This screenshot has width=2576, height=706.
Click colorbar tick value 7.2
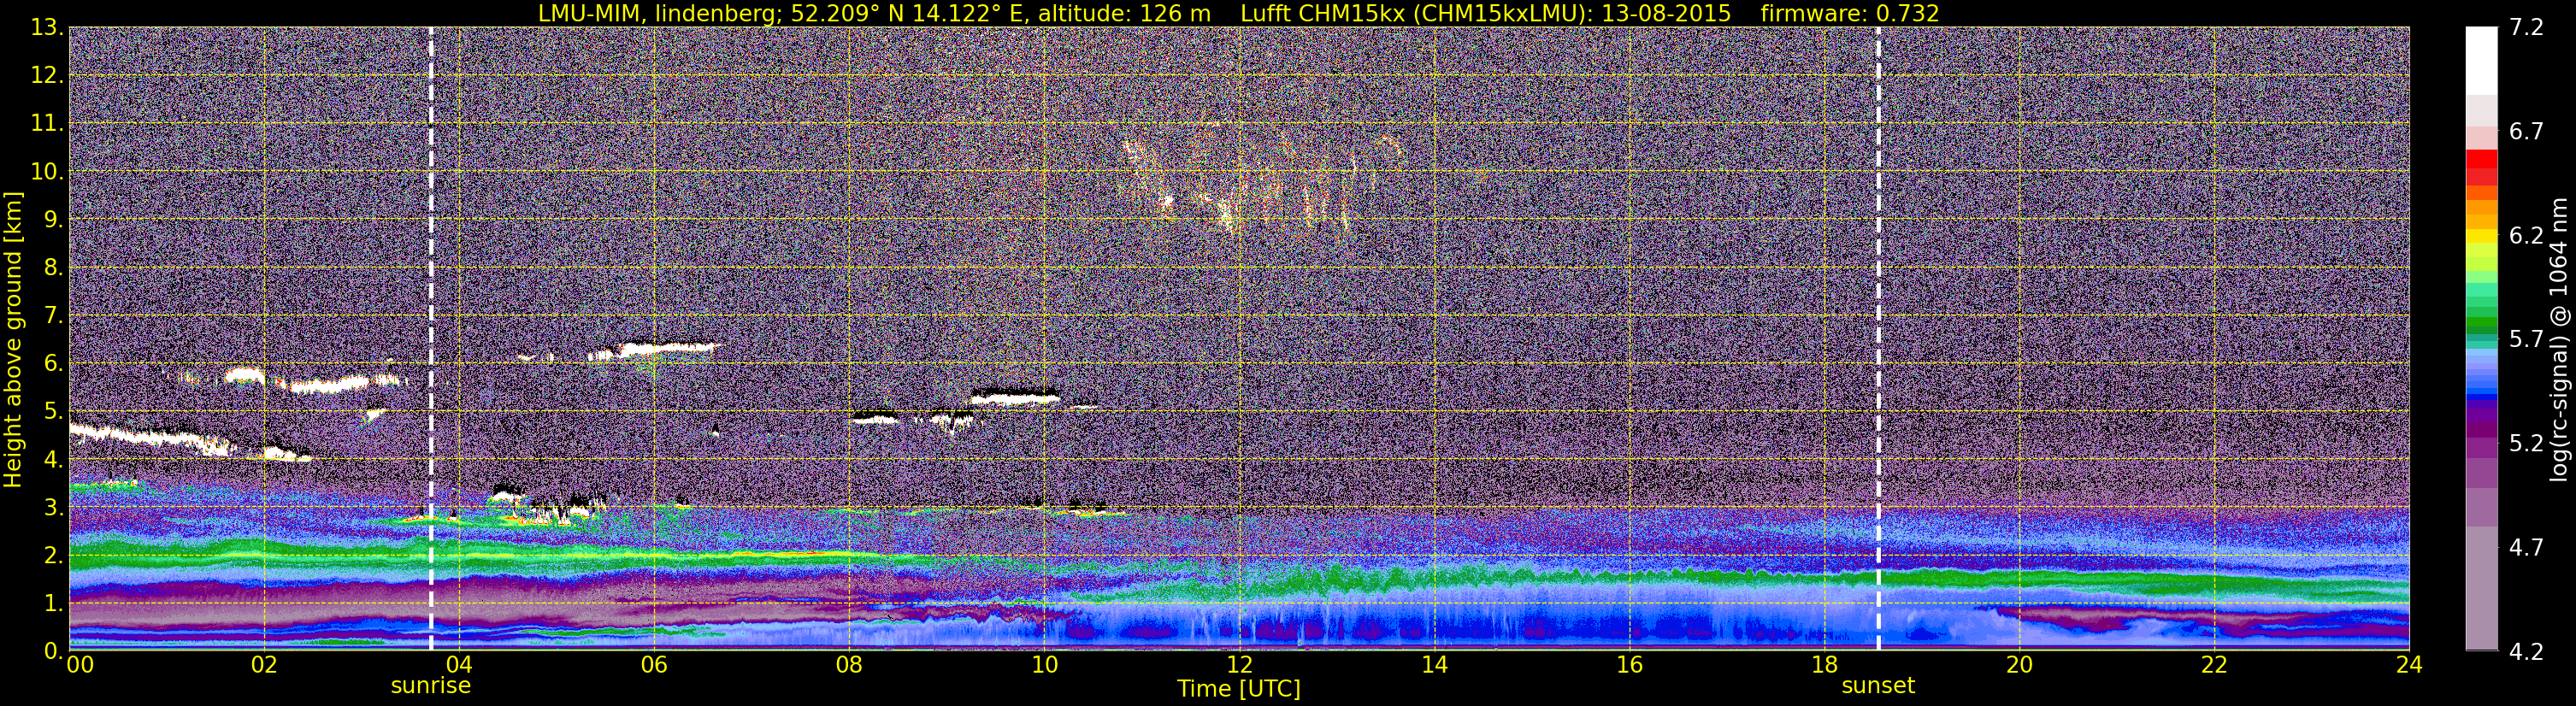2526,28
